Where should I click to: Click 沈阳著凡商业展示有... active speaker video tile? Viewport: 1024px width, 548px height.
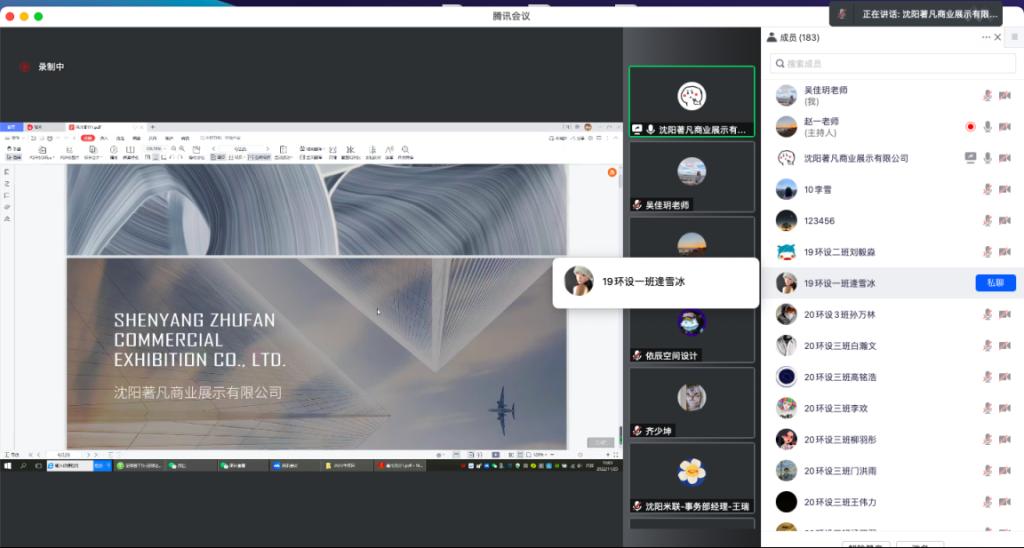pos(692,101)
